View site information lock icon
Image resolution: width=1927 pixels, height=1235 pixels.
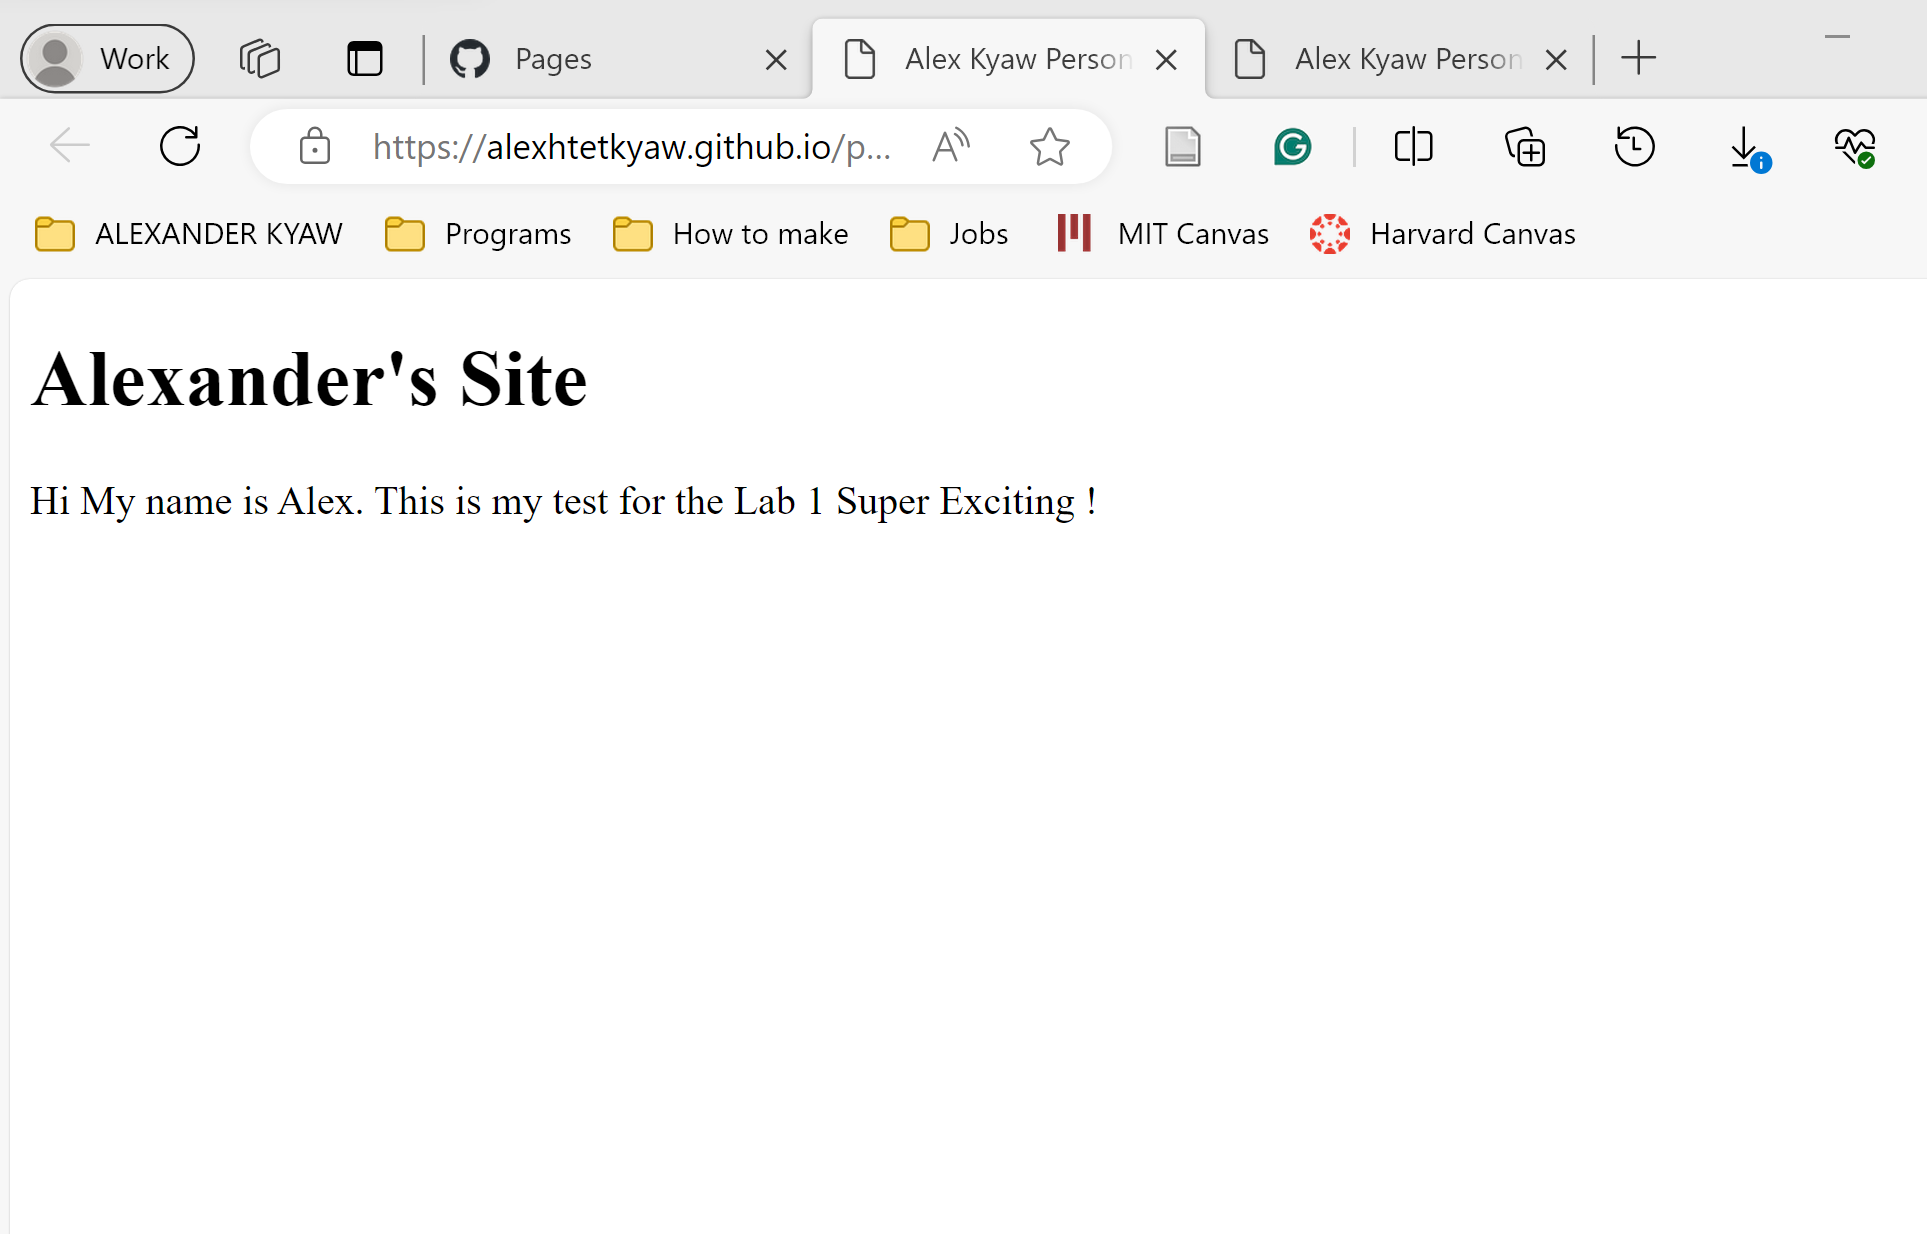(315, 147)
